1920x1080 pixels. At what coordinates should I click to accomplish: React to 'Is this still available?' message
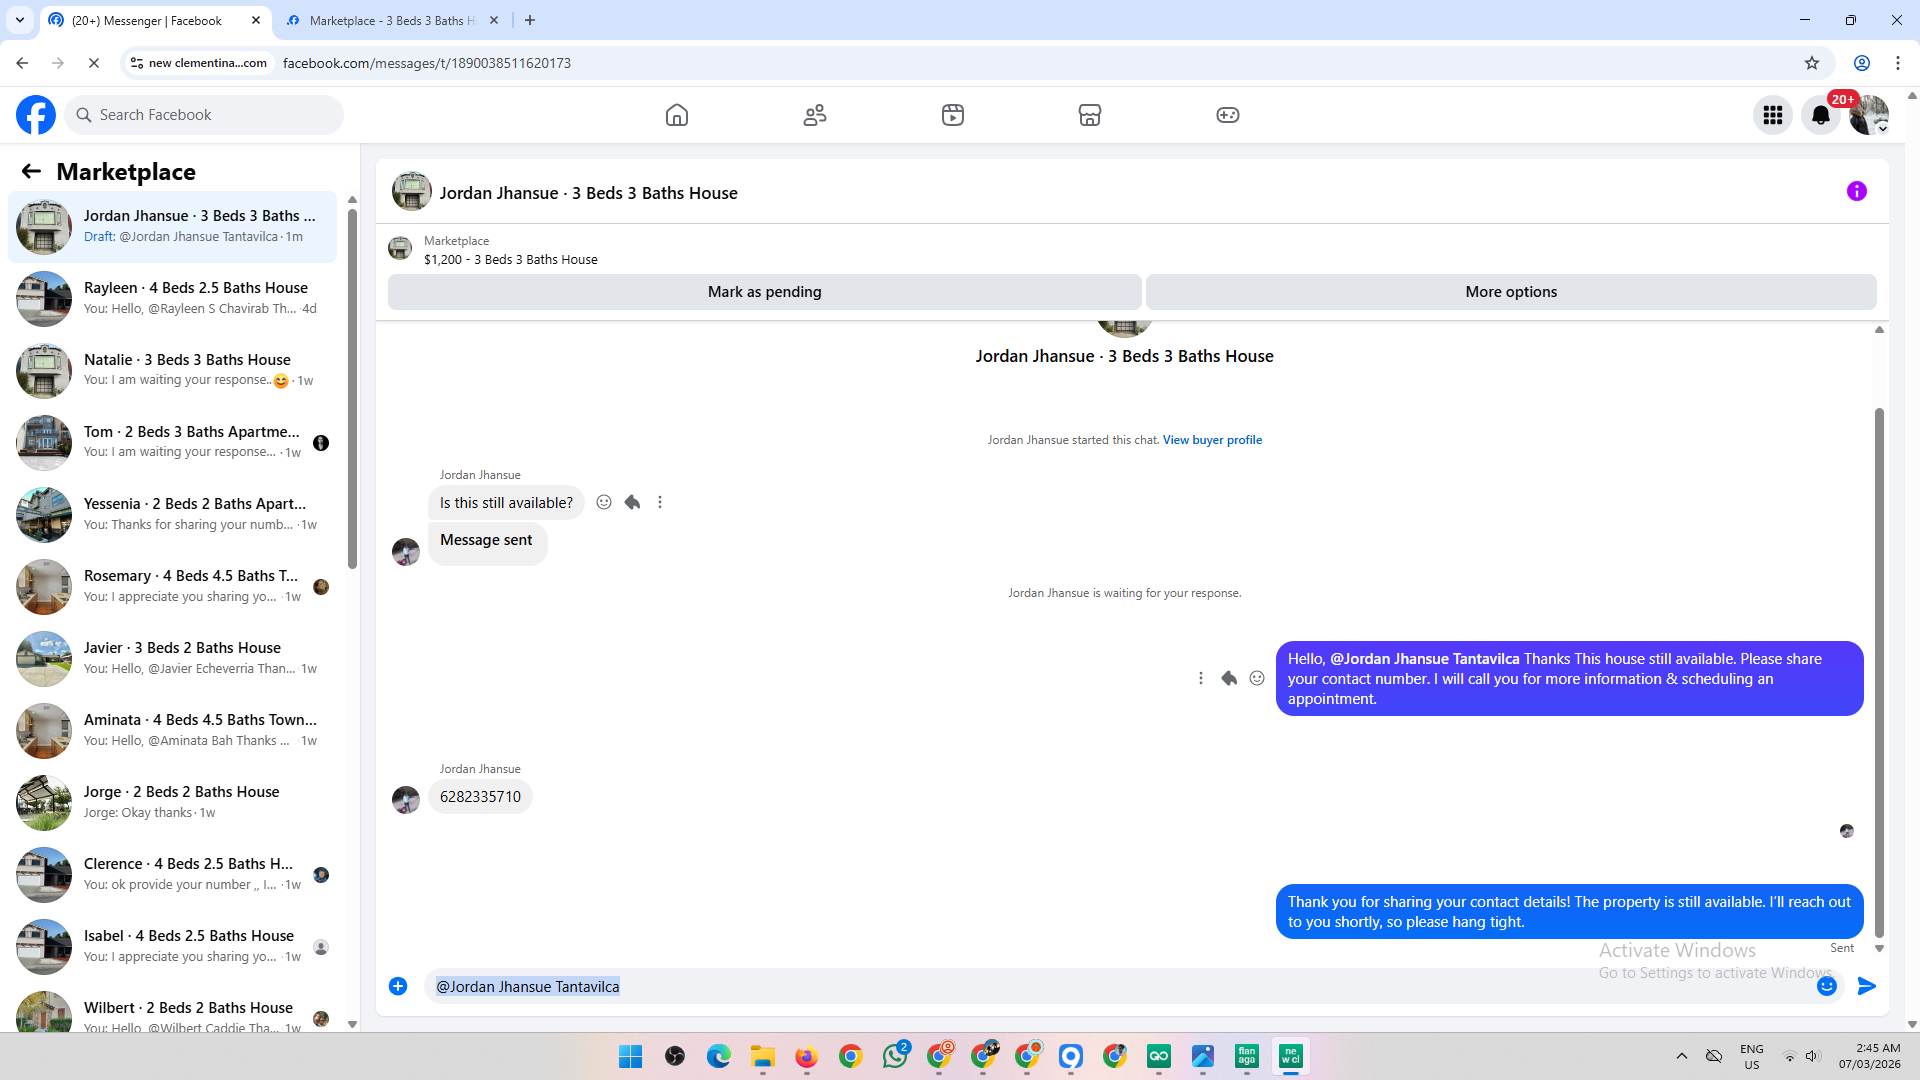604,502
